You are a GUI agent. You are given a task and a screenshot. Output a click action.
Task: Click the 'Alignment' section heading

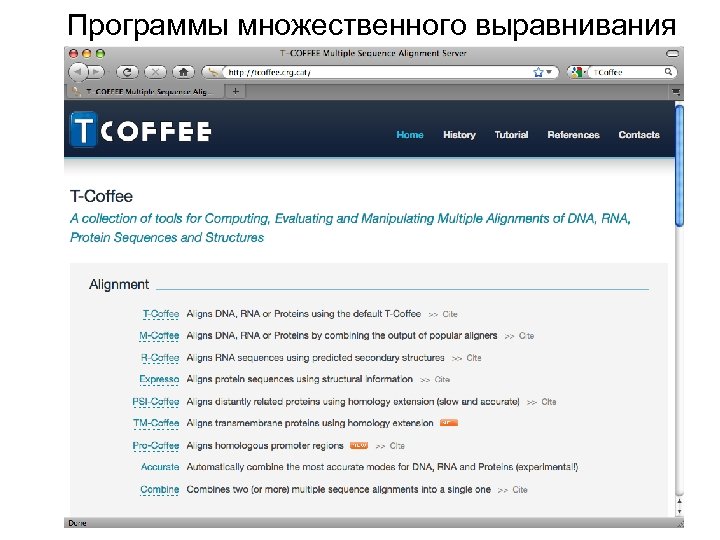click(119, 284)
